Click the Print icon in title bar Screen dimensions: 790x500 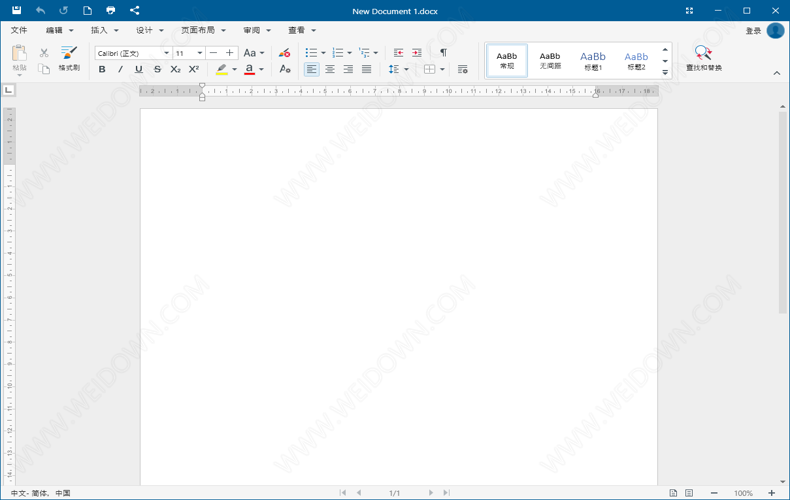pyautogui.click(x=110, y=10)
